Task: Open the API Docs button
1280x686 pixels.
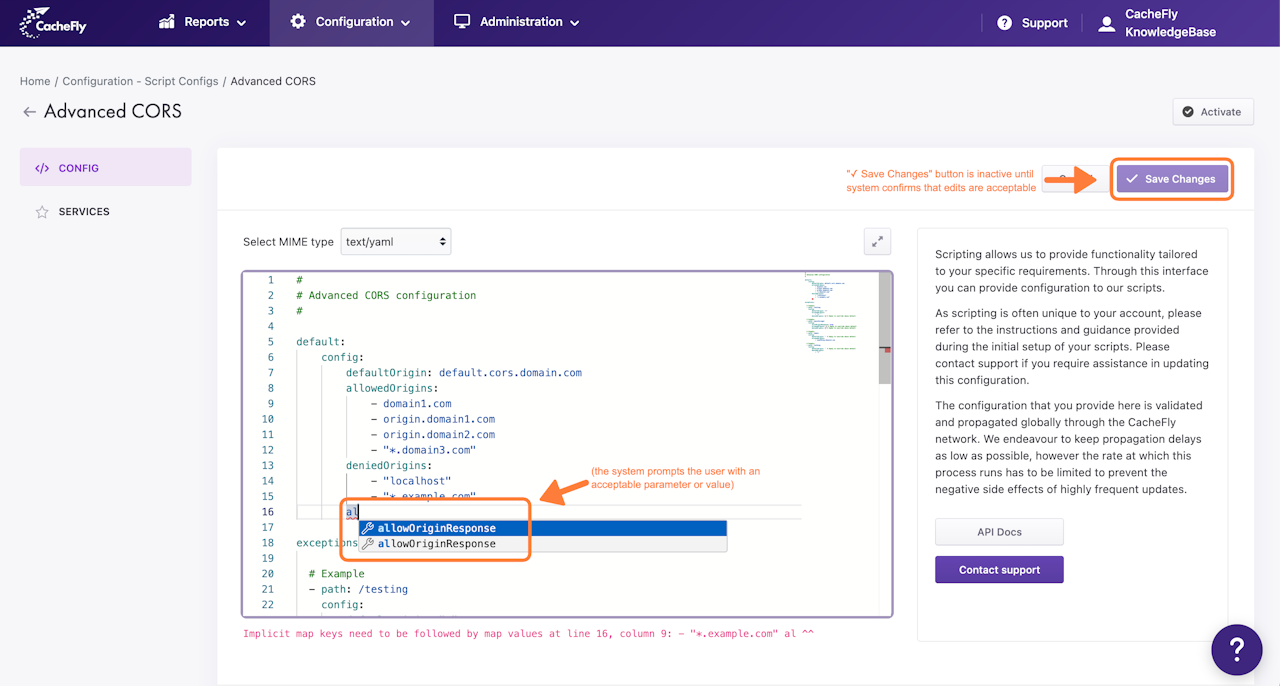Action: pos(999,532)
